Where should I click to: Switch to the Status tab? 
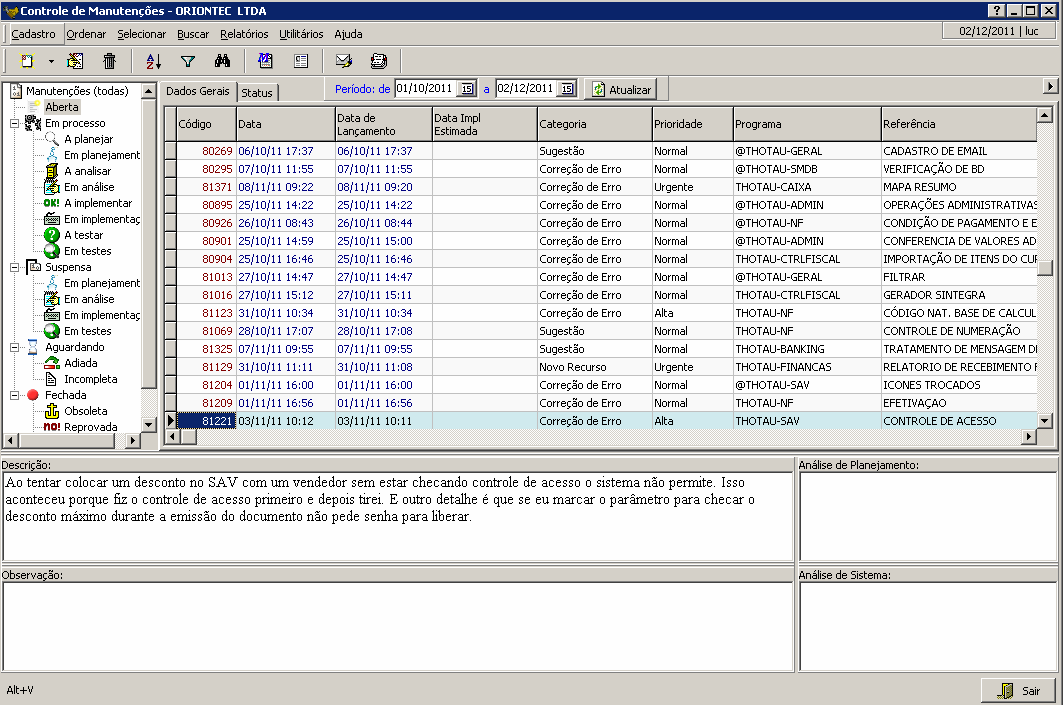pos(257,92)
